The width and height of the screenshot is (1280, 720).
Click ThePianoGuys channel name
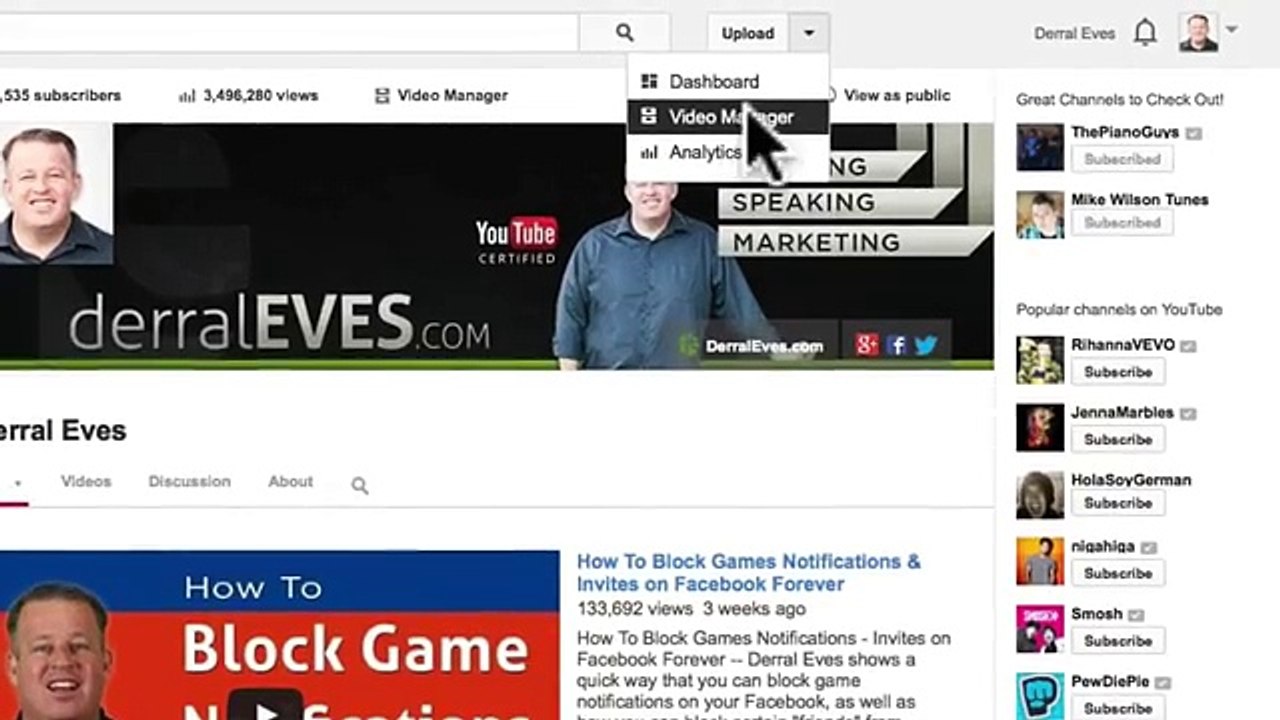[1125, 132]
